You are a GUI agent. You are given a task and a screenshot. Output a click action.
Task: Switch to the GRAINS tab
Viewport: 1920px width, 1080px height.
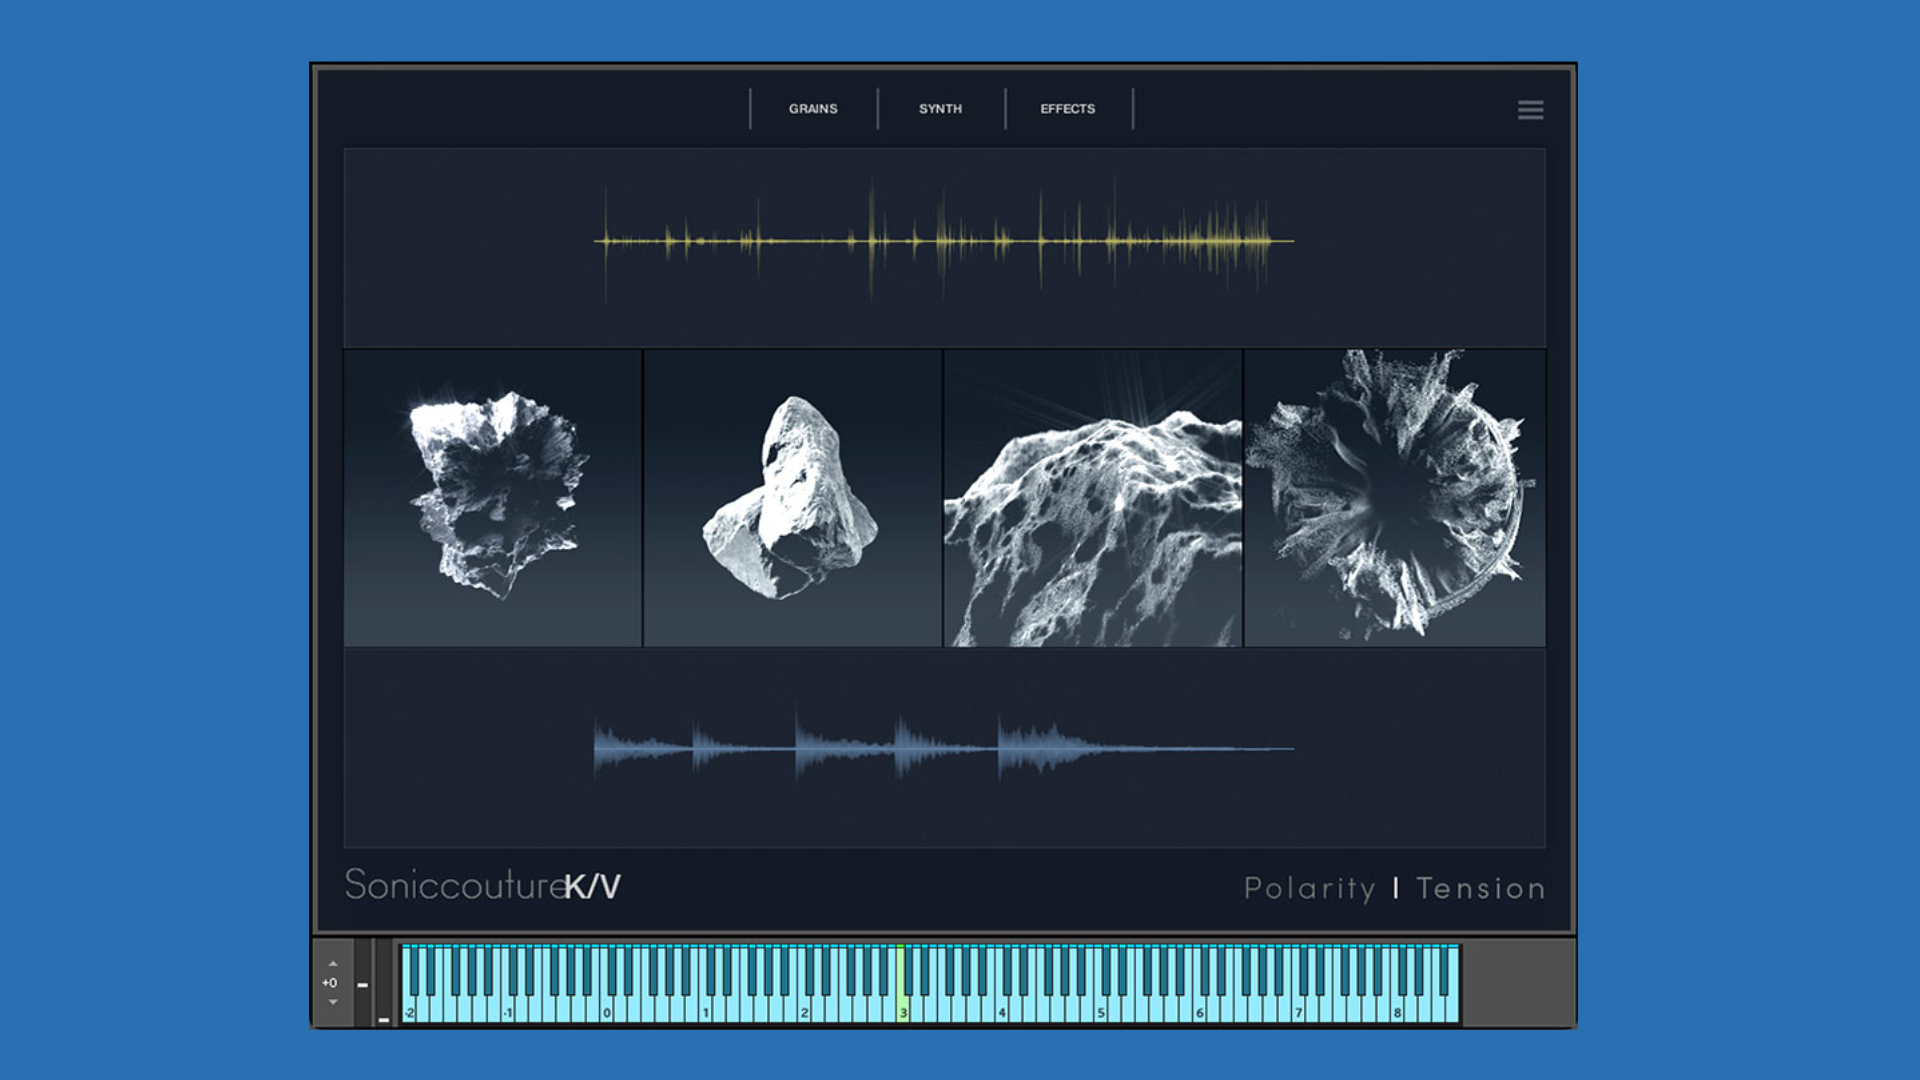click(x=813, y=109)
